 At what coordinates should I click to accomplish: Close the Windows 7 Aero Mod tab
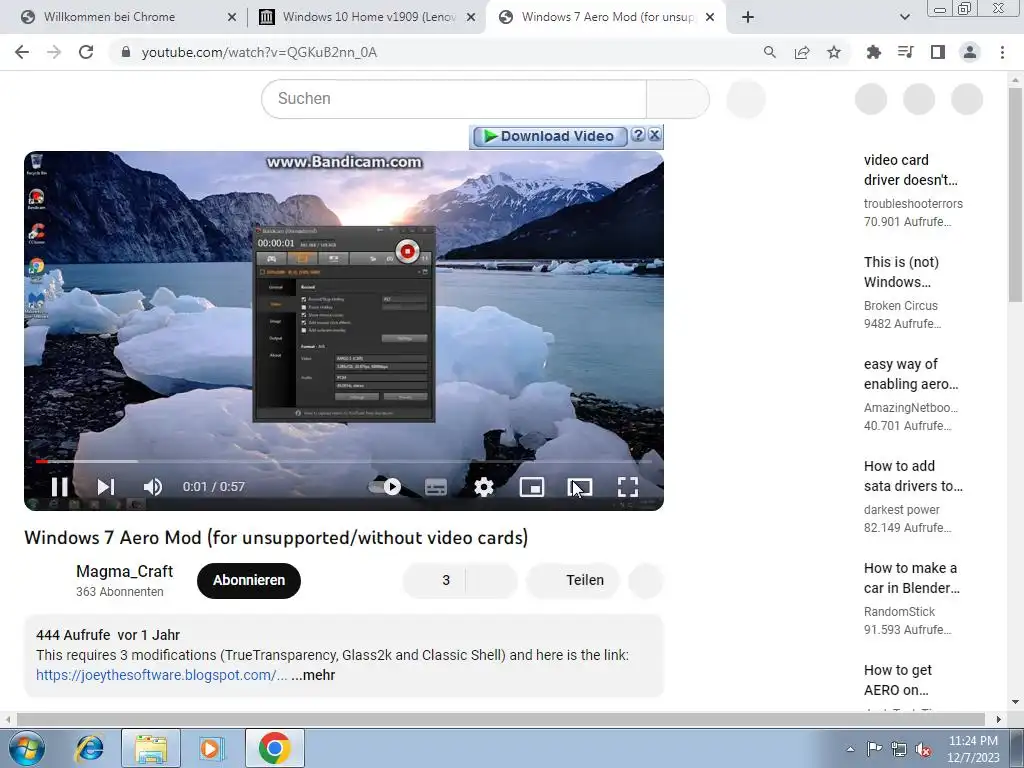tap(710, 17)
